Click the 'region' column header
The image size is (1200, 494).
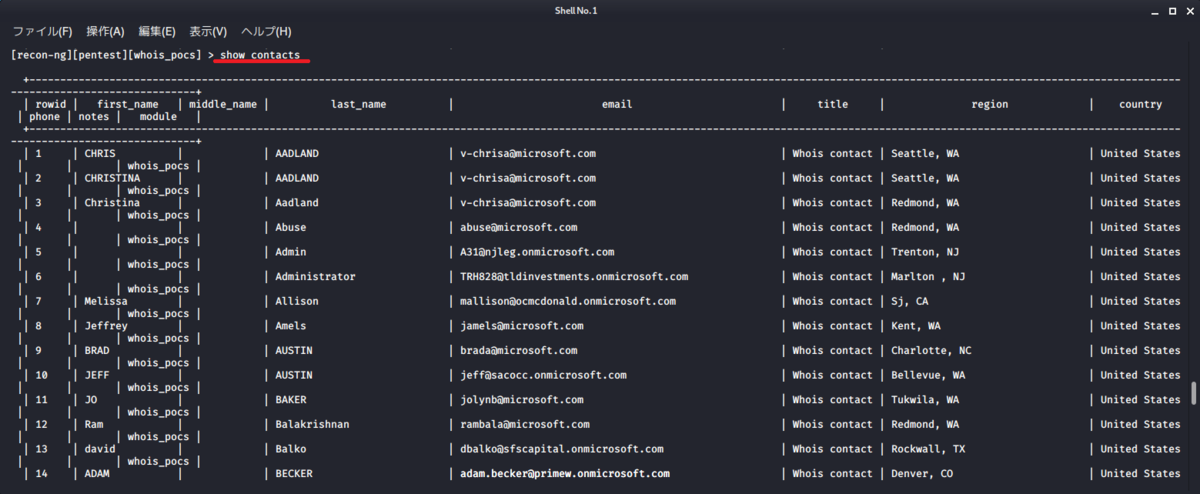[989, 104]
